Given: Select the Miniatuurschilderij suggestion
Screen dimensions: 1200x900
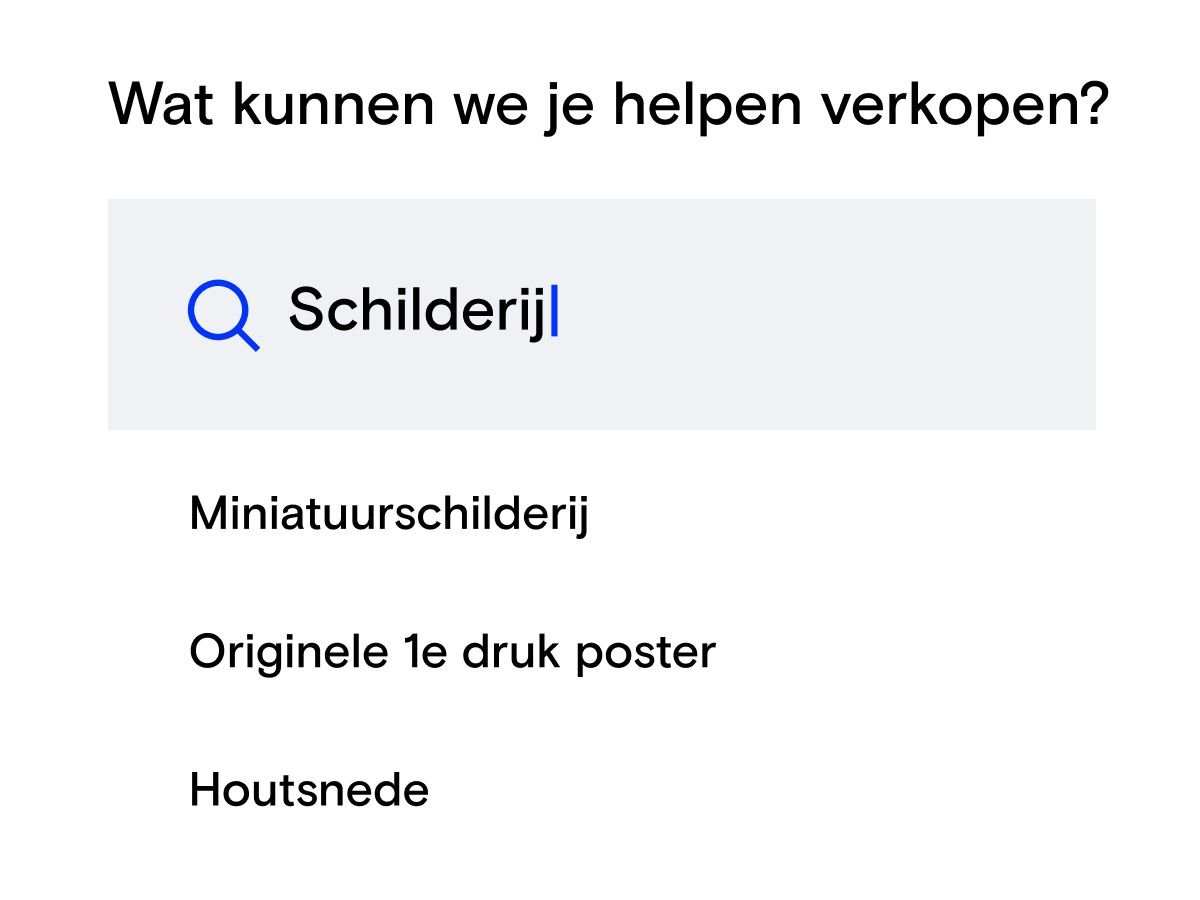Looking at the screenshot, I should 389,515.
